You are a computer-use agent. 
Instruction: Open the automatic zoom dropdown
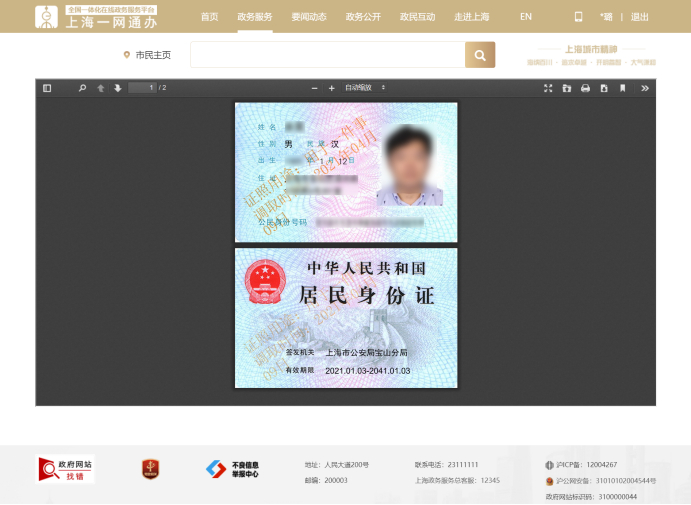pyautogui.click(x=365, y=88)
